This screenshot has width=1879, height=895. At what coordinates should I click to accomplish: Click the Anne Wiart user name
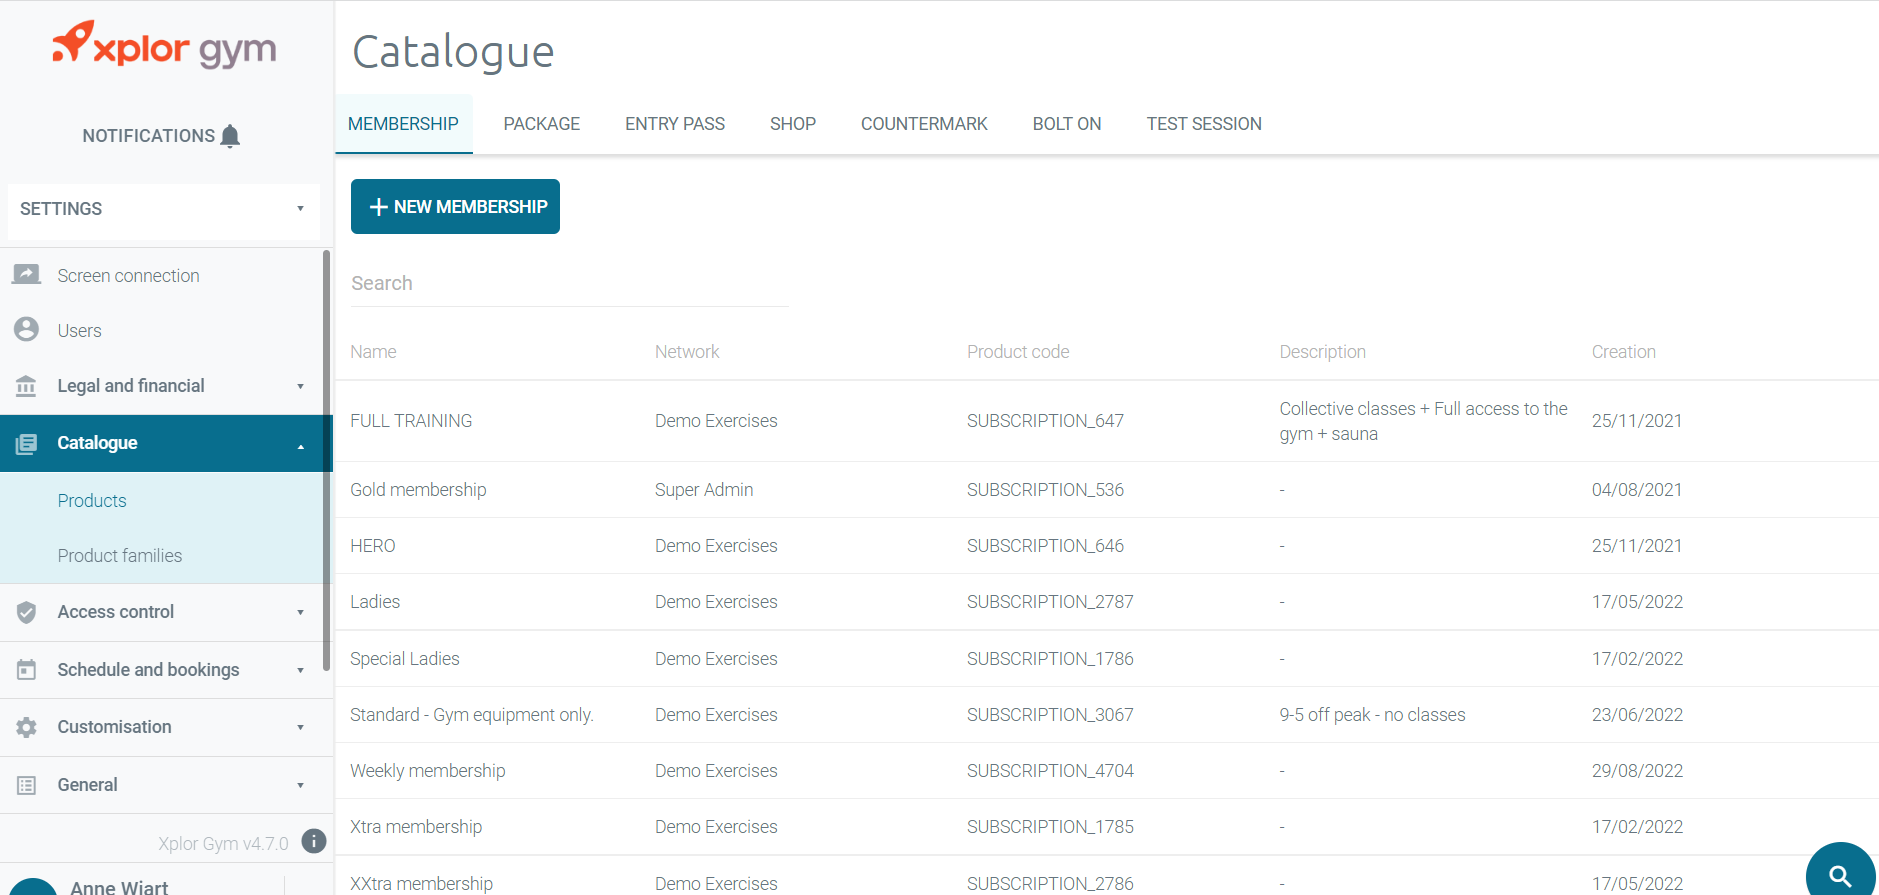click(119, 886)
